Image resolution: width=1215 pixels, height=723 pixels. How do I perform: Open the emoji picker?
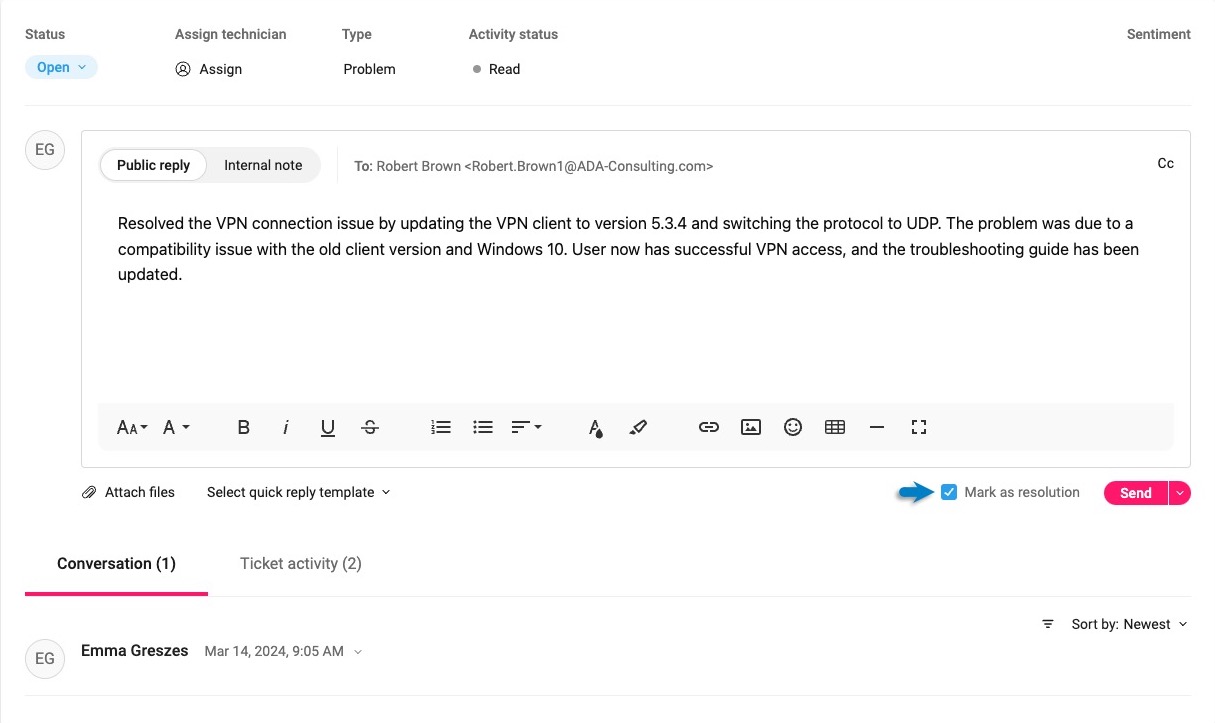tap(793, 427)
